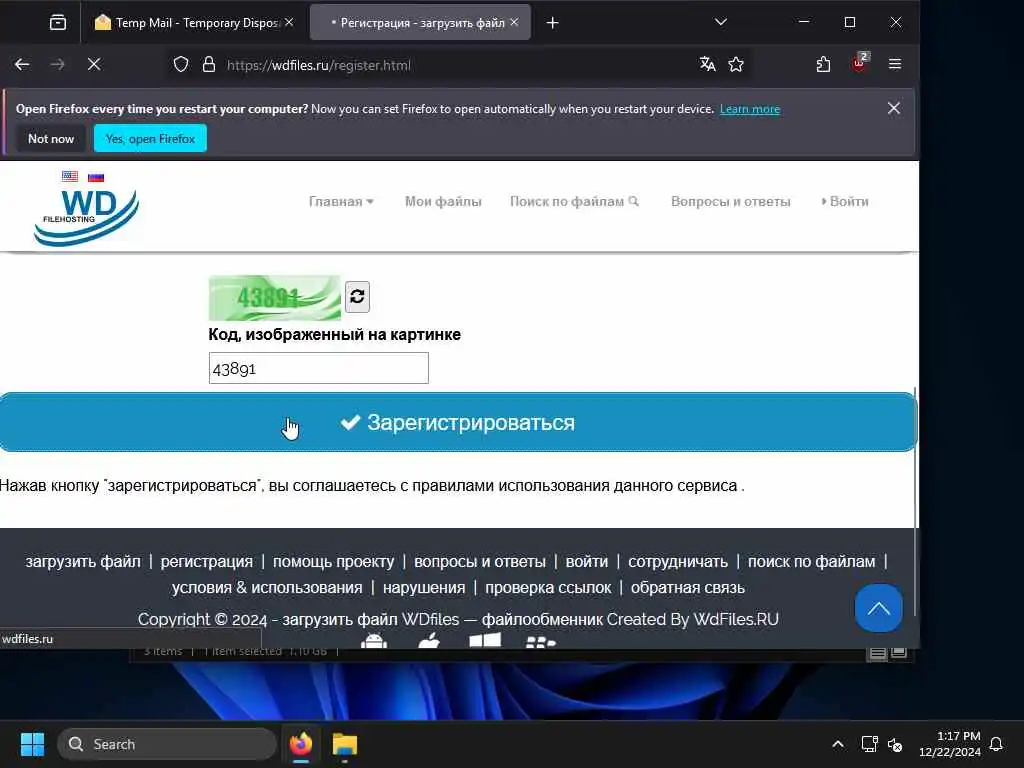Image resolution: width=1024 pixels, height=768 pixels.
Task: Click the WD Filehosting logo
Action: (x=86, y=217)
